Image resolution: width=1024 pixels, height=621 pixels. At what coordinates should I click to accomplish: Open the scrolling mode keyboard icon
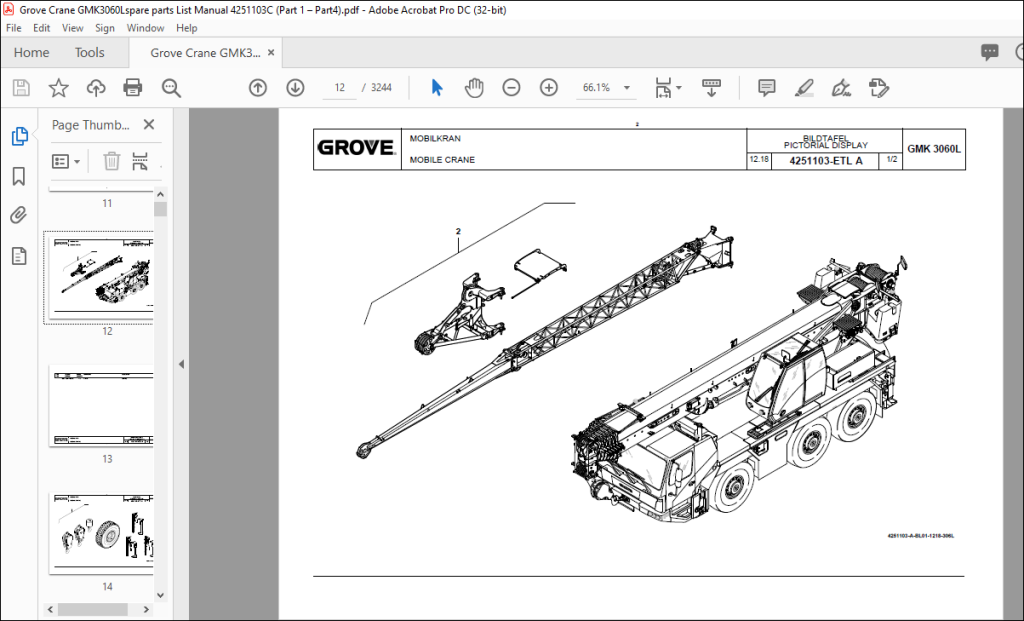tap(711, 88)
